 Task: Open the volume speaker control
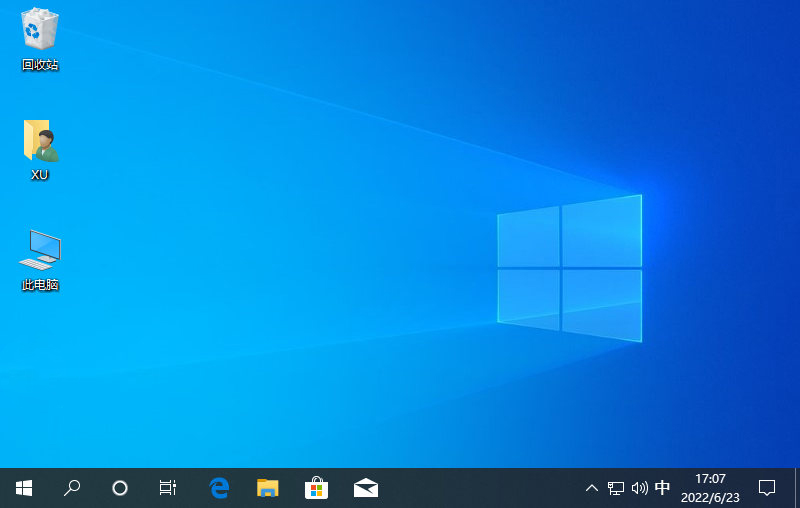click(x=640, y=488)
